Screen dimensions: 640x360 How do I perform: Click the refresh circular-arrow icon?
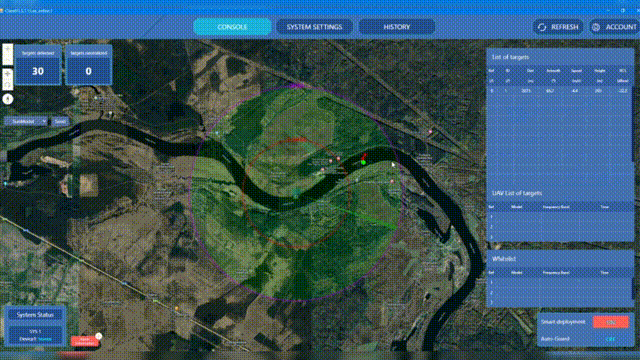[x=542, y=27]
